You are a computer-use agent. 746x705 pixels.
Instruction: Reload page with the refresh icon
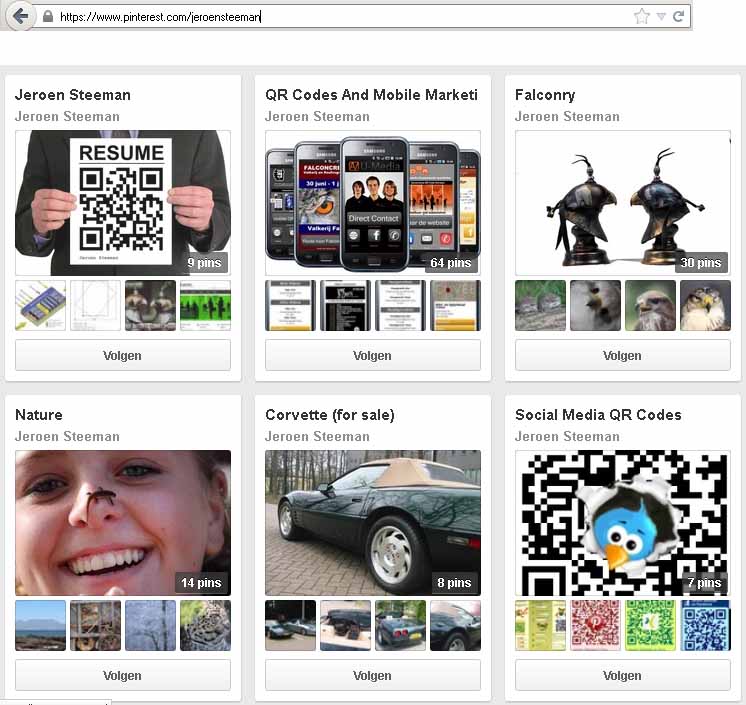pos(678,17)
